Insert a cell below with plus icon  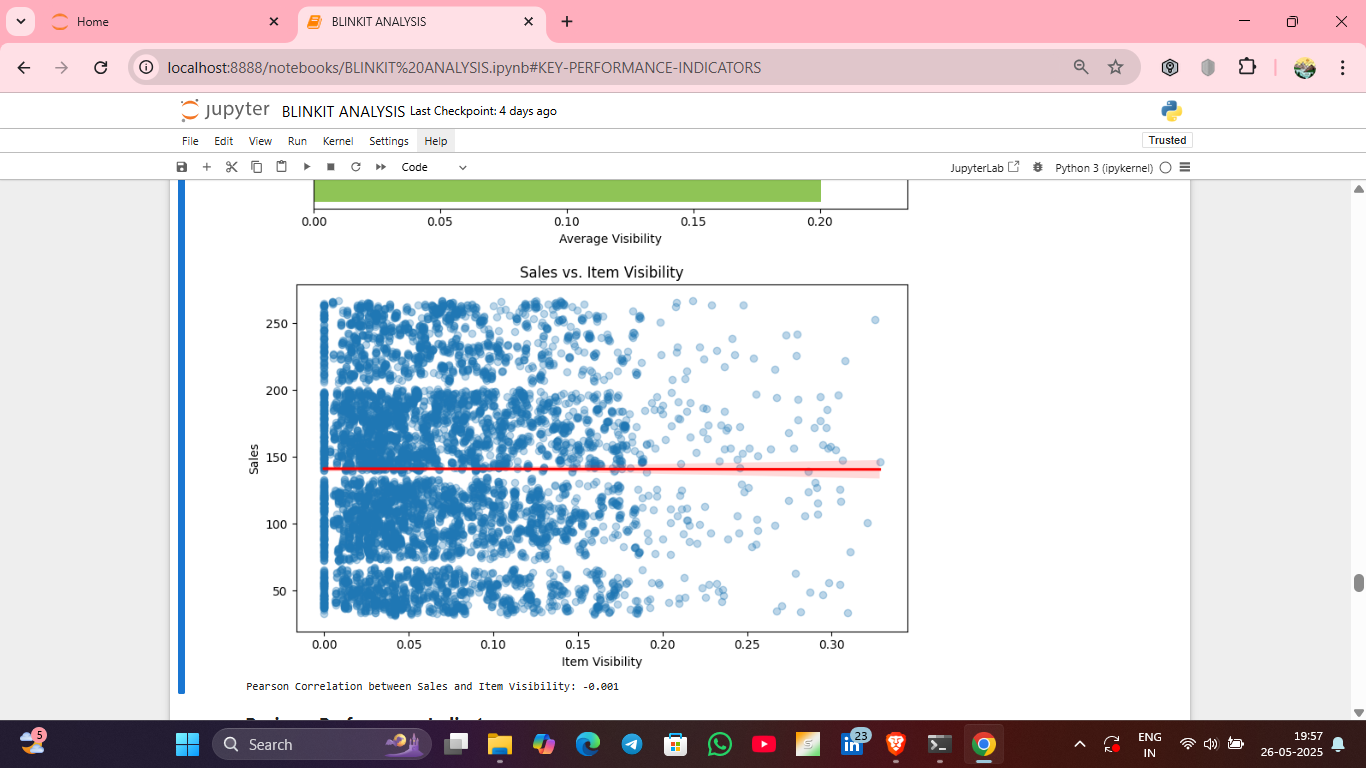click(x=207, y=167)
